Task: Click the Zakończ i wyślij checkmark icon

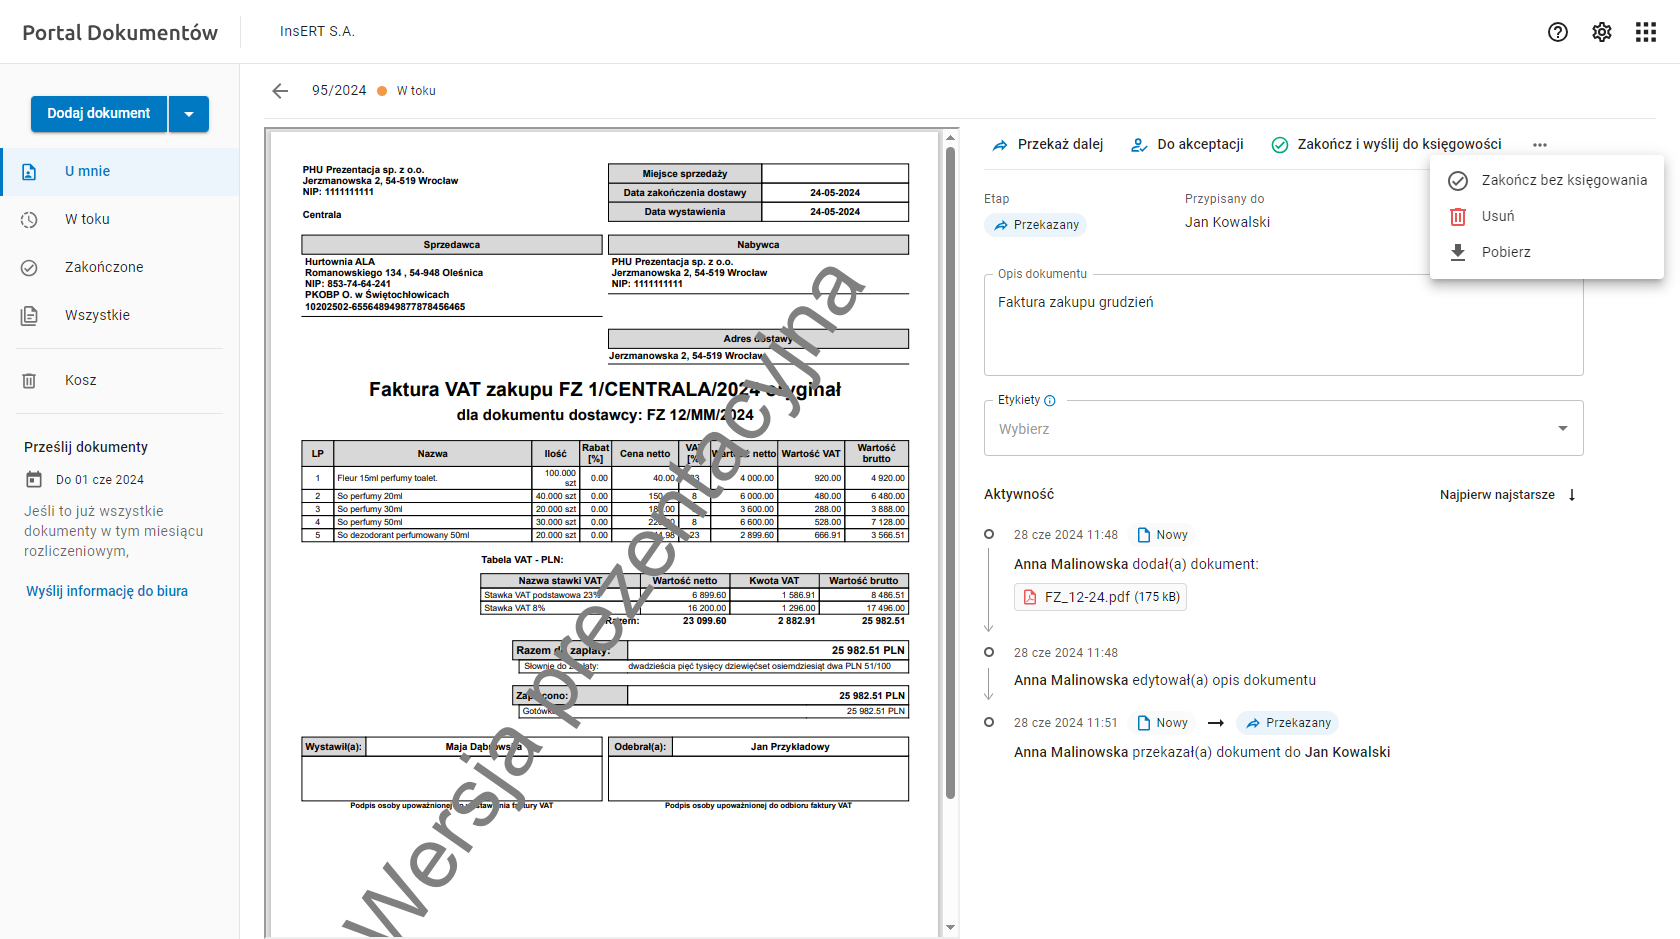Action: [x=1280, y=145]
